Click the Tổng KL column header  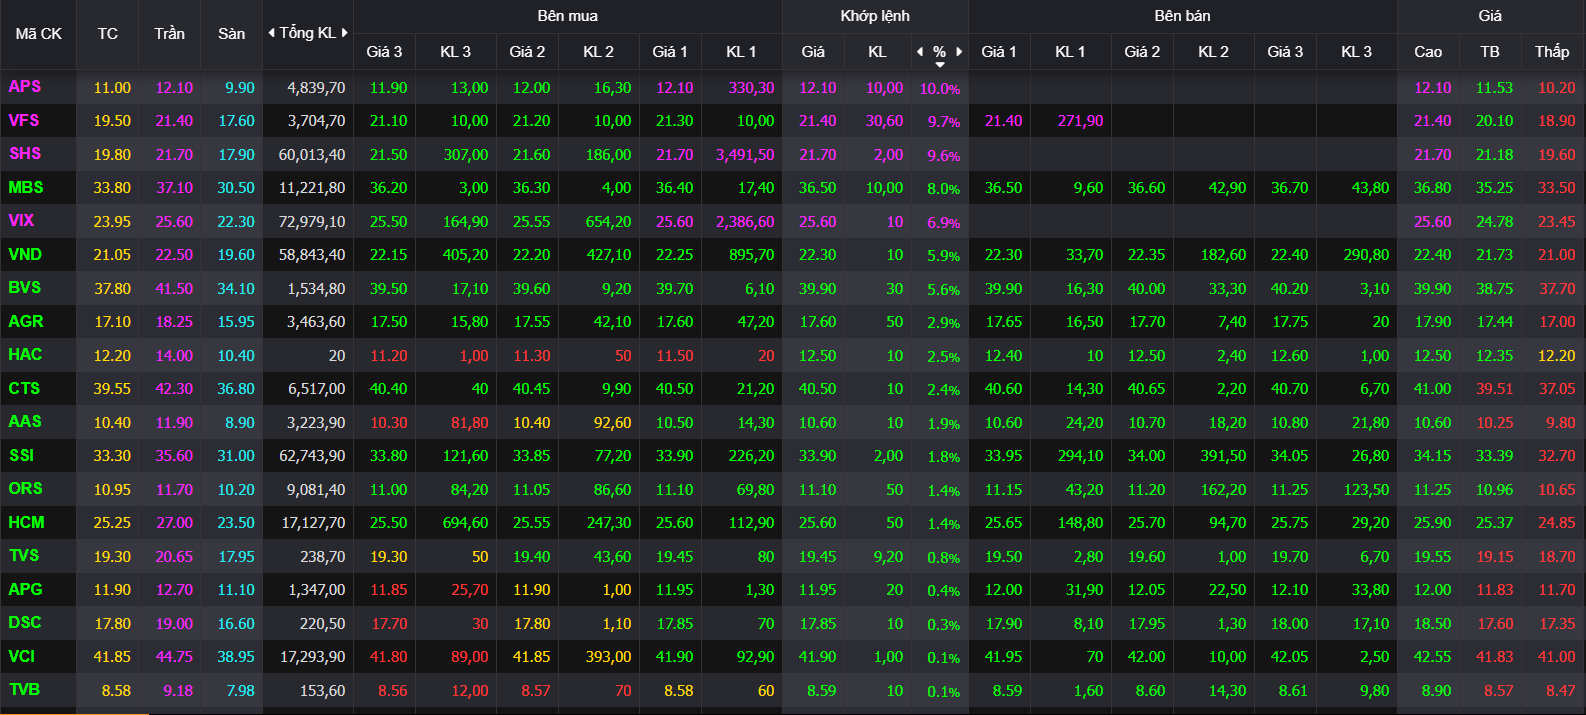tap(307, 33)
